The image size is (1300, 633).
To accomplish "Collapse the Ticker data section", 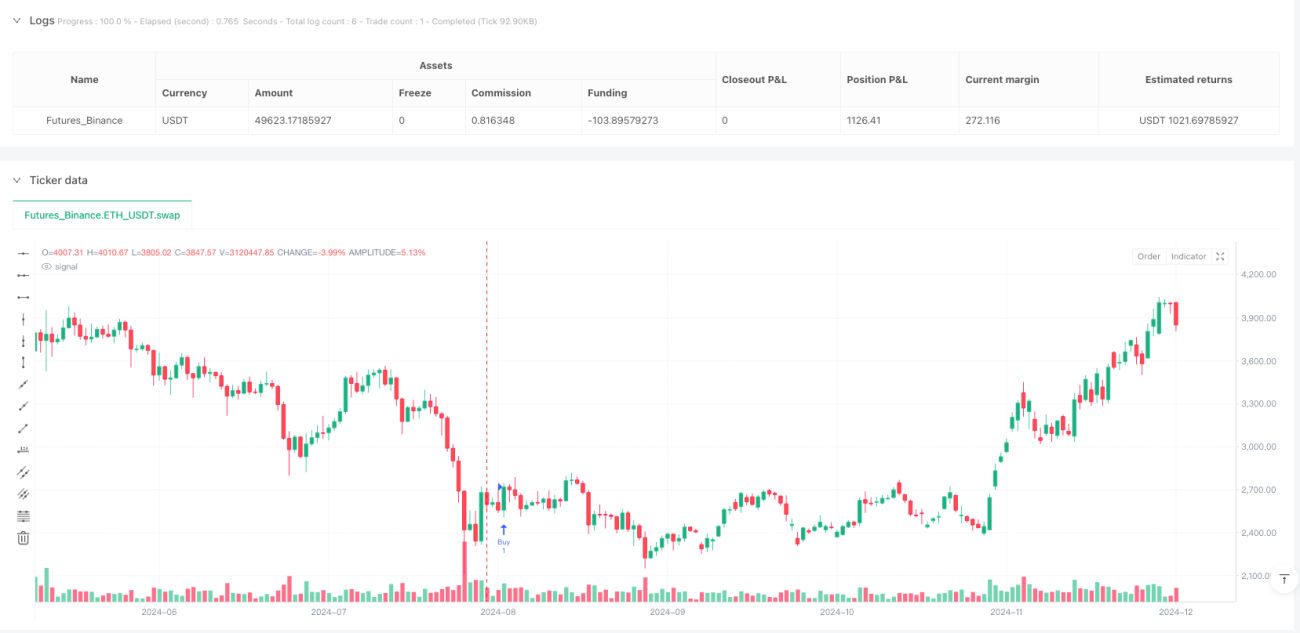I will (17, 180).
